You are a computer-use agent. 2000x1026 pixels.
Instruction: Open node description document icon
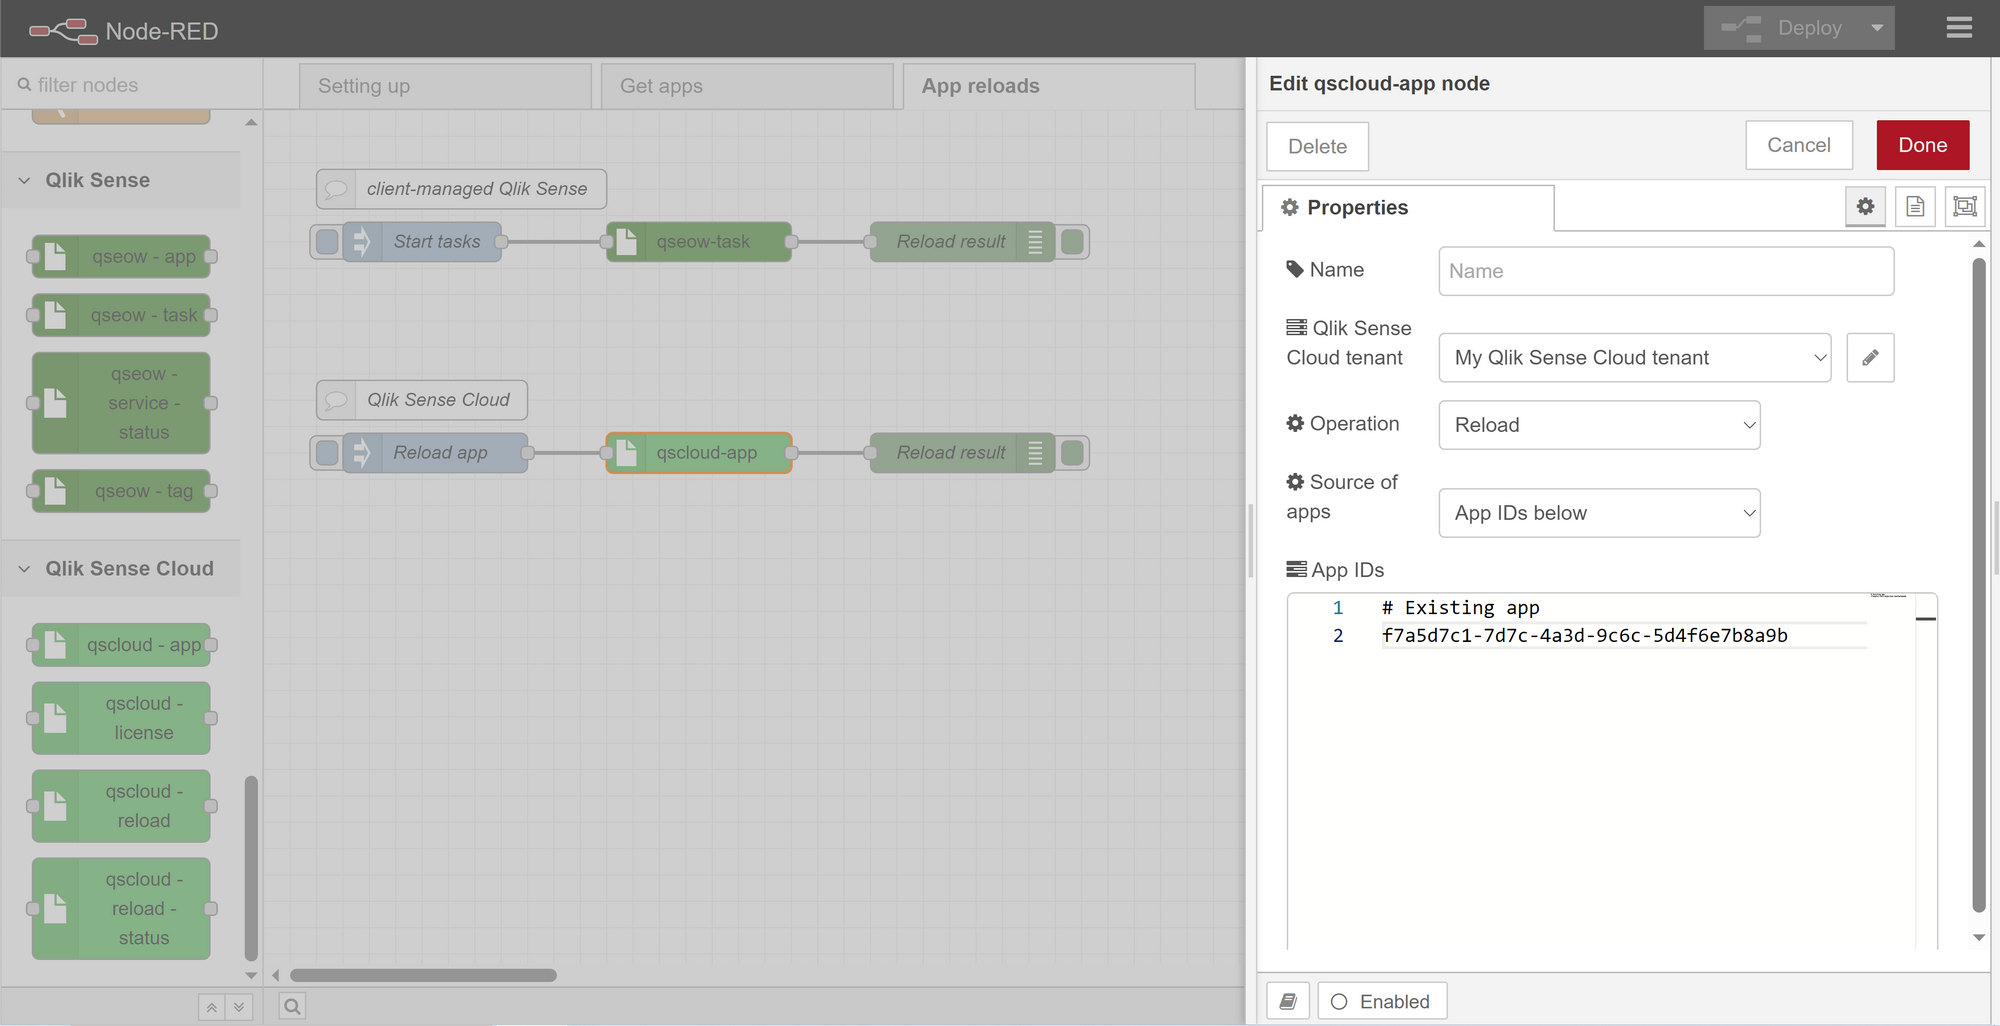pyautogui.click(x=1915, y=206)
